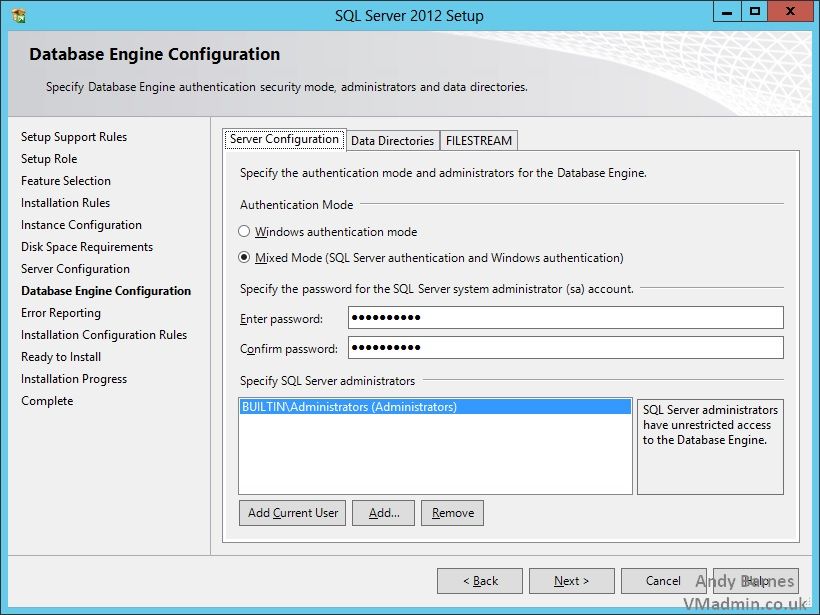Image resolution: width=820 pixels, height=615 pixels.
Task: Remove the selected SQL Server administrator
Action: coord(452,513)
